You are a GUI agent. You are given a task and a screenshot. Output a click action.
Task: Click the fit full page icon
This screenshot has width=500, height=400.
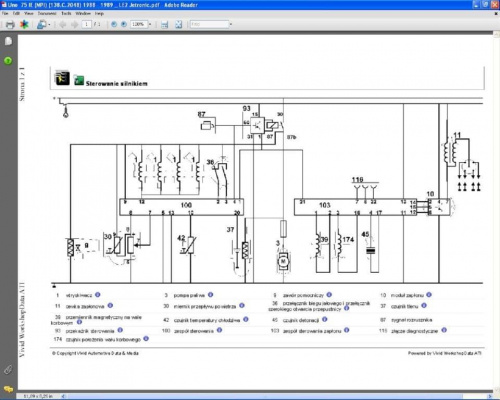(179, 24)
